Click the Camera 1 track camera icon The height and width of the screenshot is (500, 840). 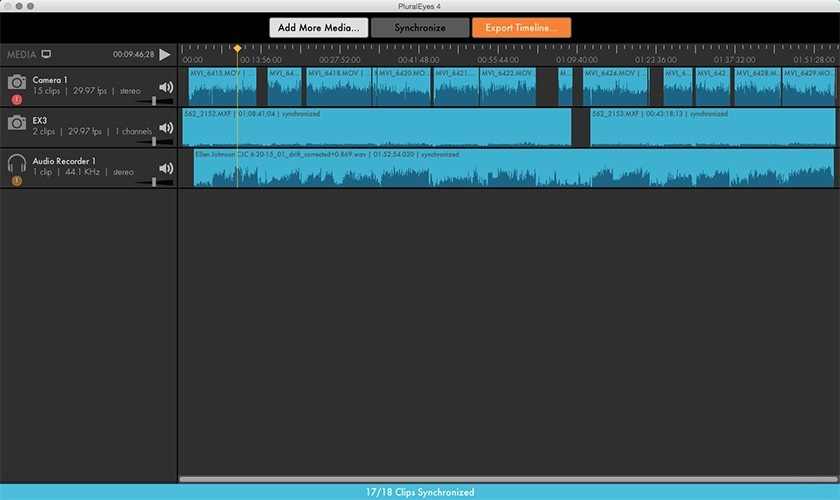[17, 82]
